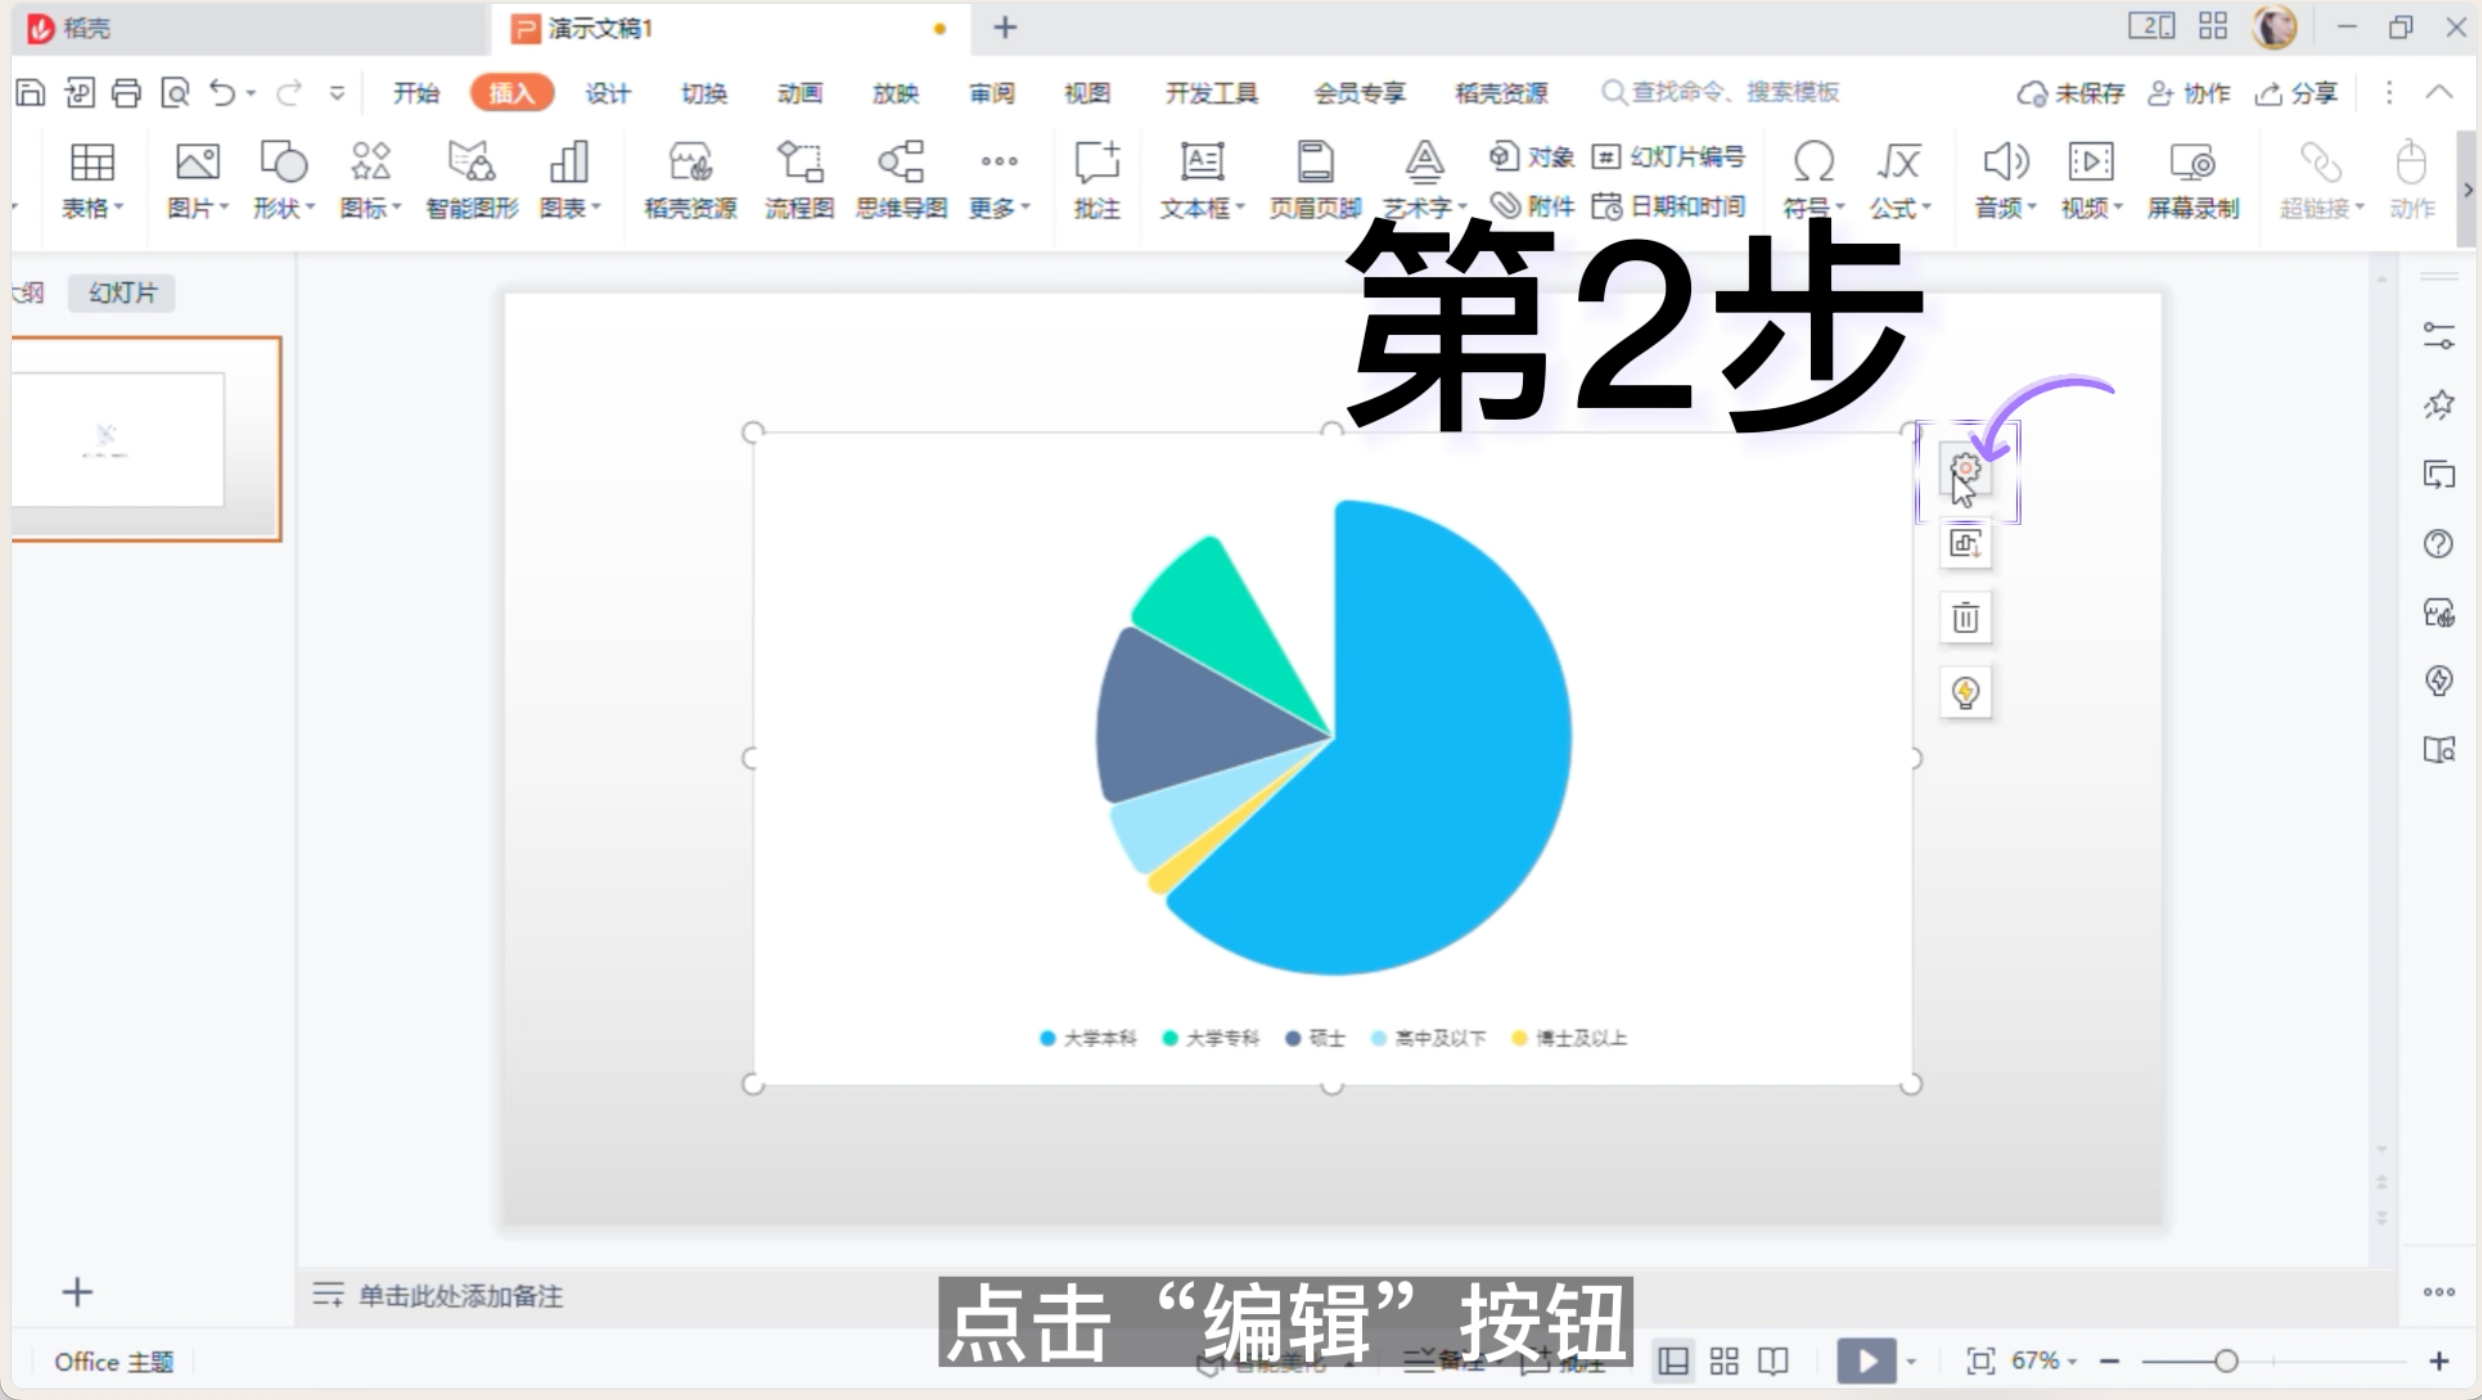Screen dimensions: 2482x1400
Task: Toggle undo action in toolbar
Action: pyautogui.click(x=223, y=92)
